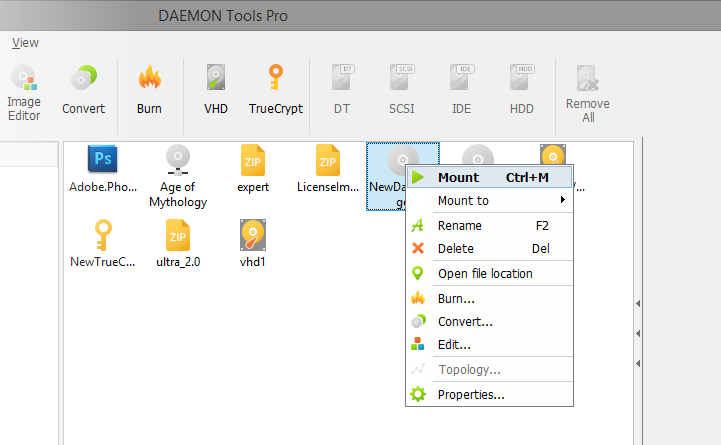Viewport: 721px width, 445px height.
Task: Click the Convert toolbar icon
Action: (83, 92)
